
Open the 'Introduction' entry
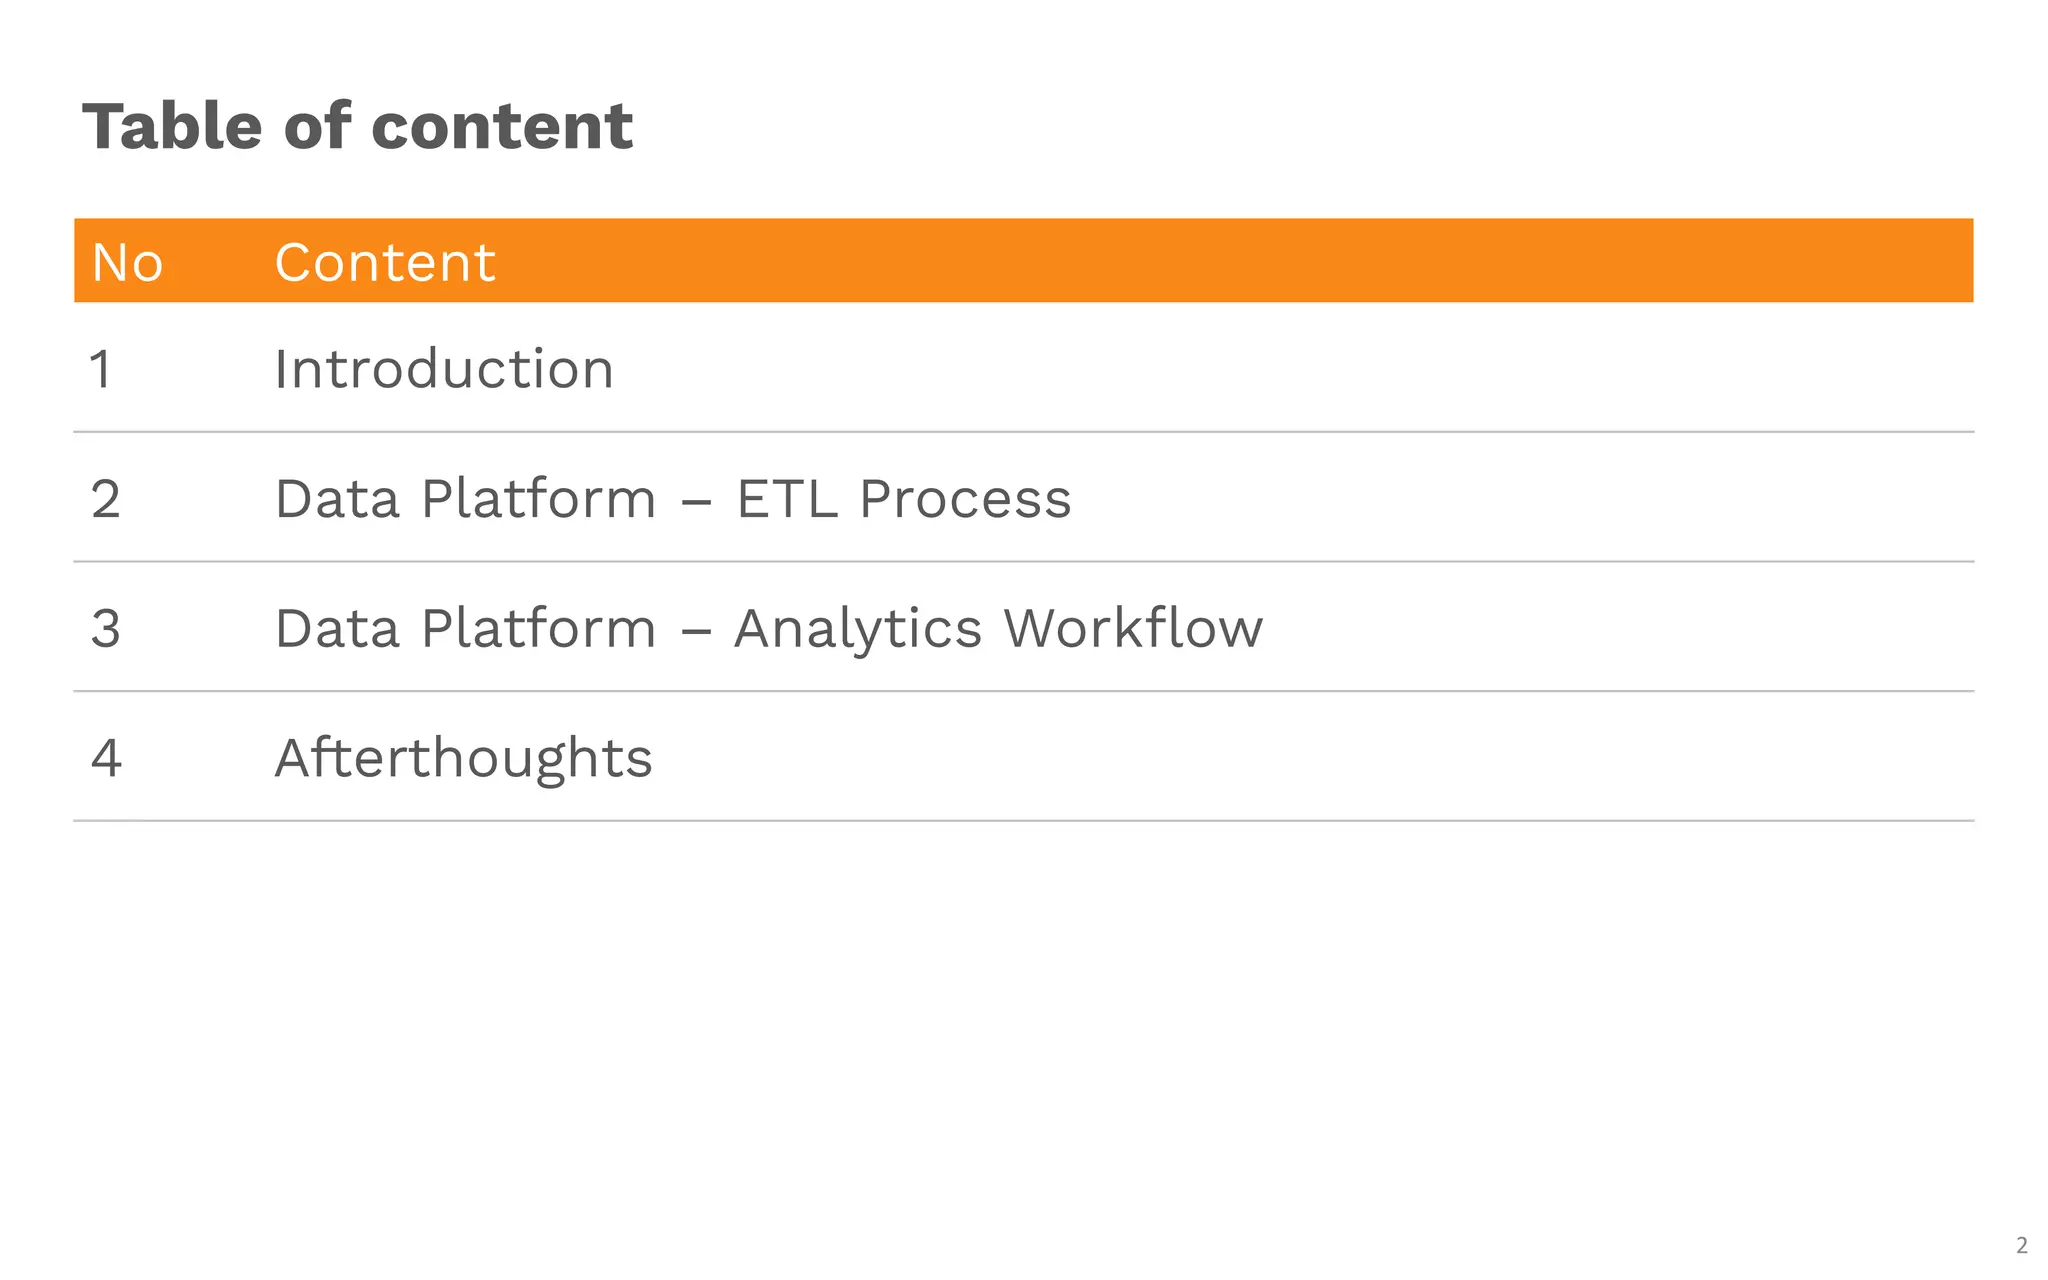[x=444, y=369]
